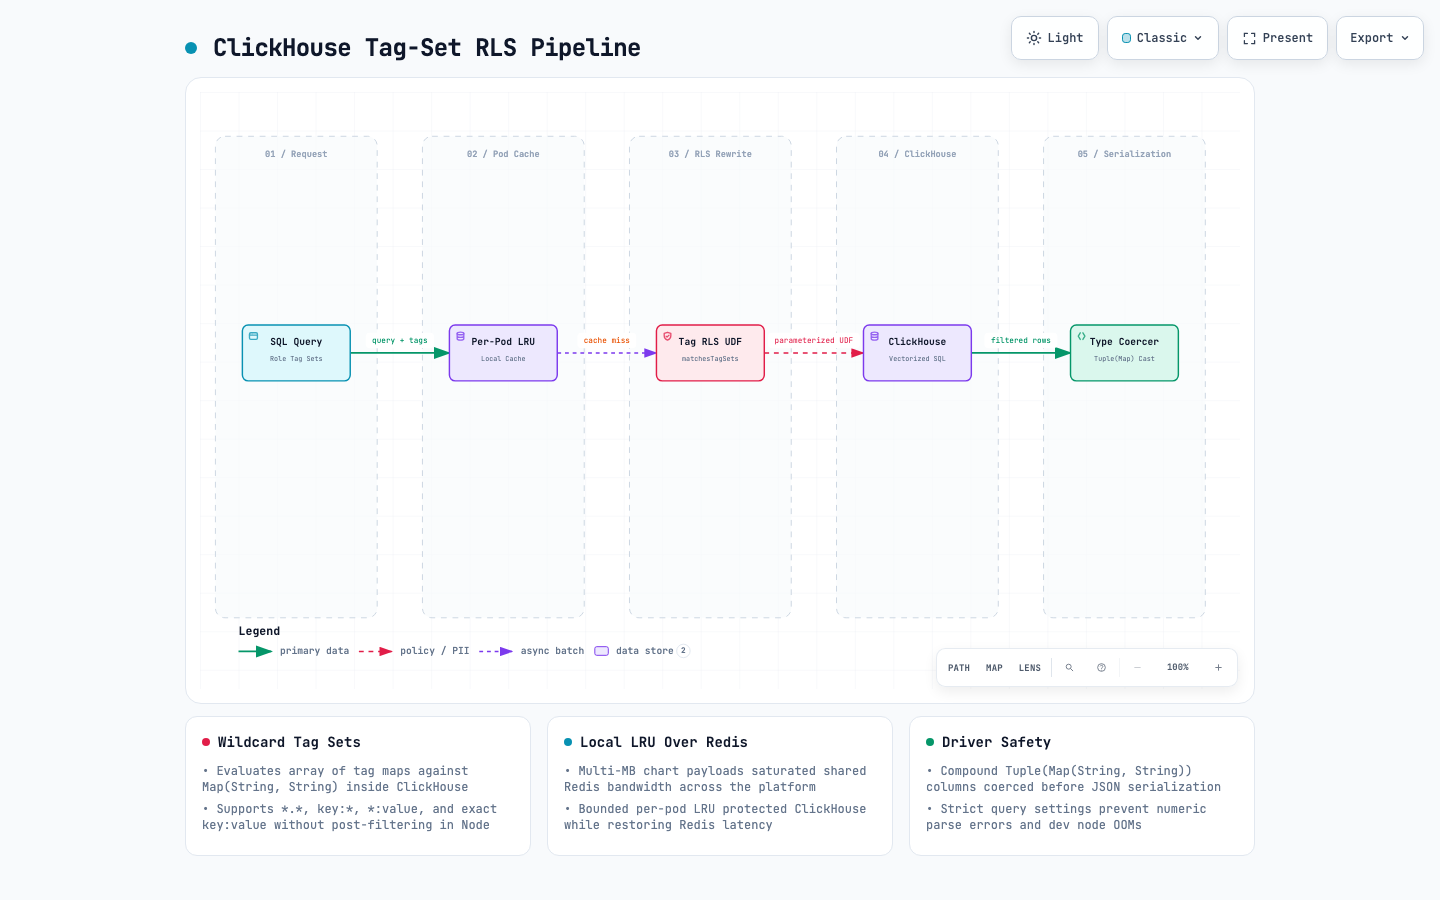Select the ClickHouse node
This screenshot has height=900, width=1440.
[x=917, y=353]
